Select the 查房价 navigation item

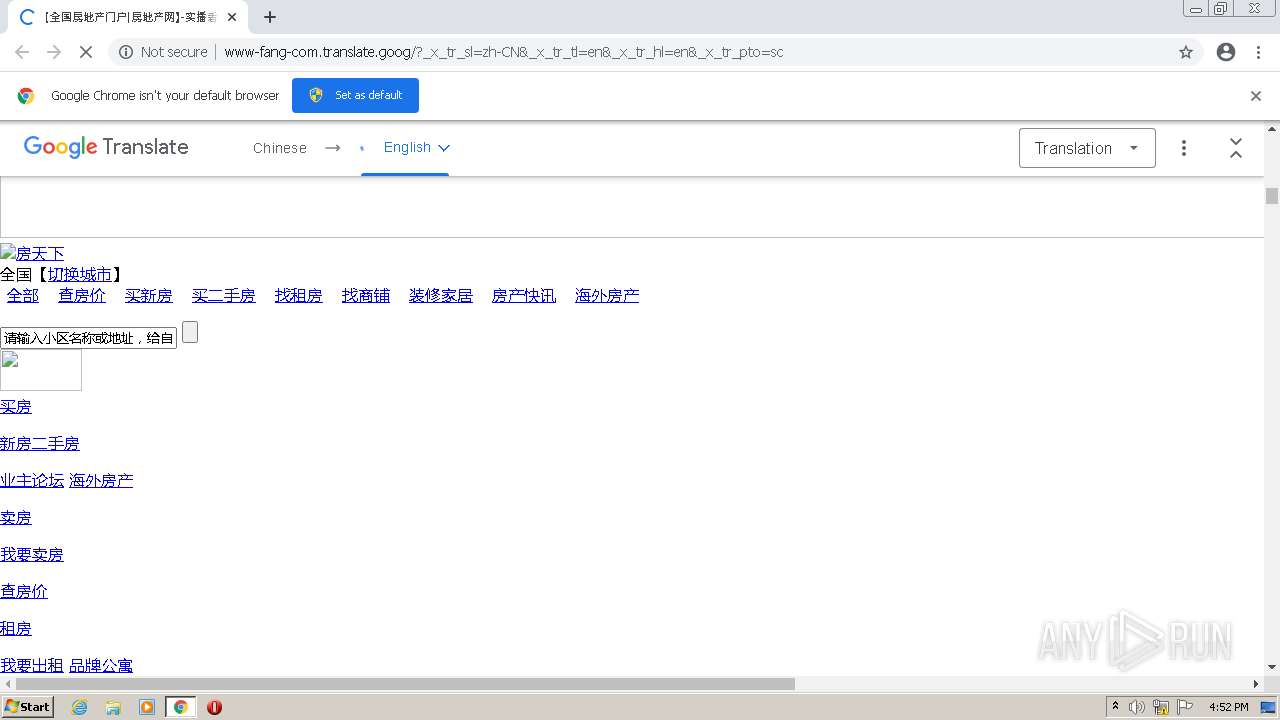(82, 296)
